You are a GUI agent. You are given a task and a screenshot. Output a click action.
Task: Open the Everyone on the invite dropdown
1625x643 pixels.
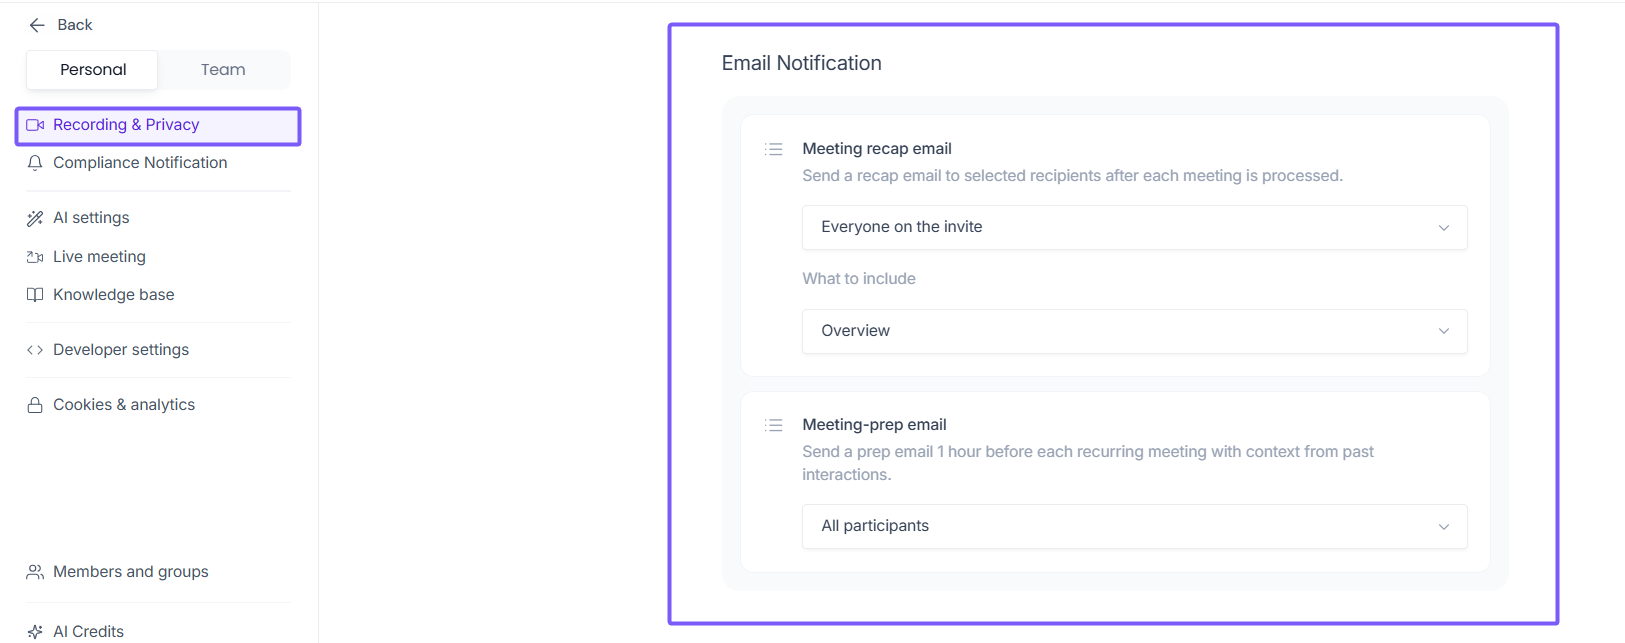(x=1134, y=227)
